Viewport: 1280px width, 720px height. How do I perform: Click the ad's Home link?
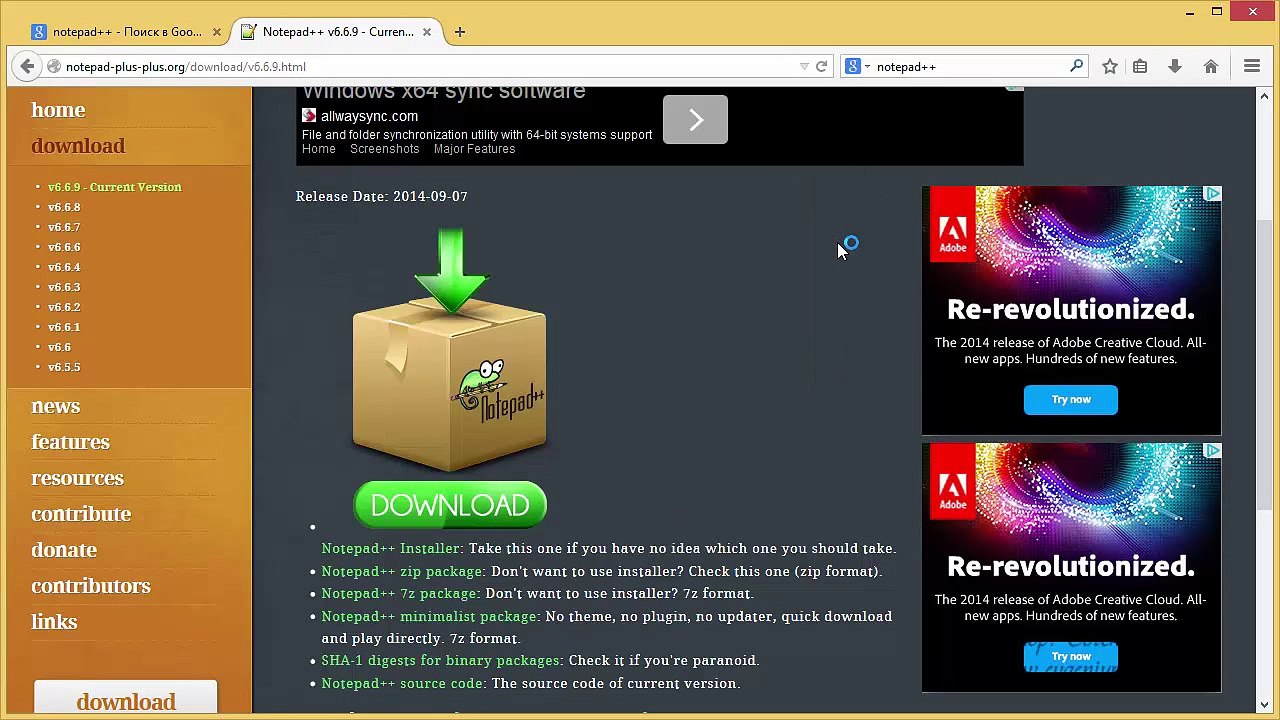coord(319,149)
